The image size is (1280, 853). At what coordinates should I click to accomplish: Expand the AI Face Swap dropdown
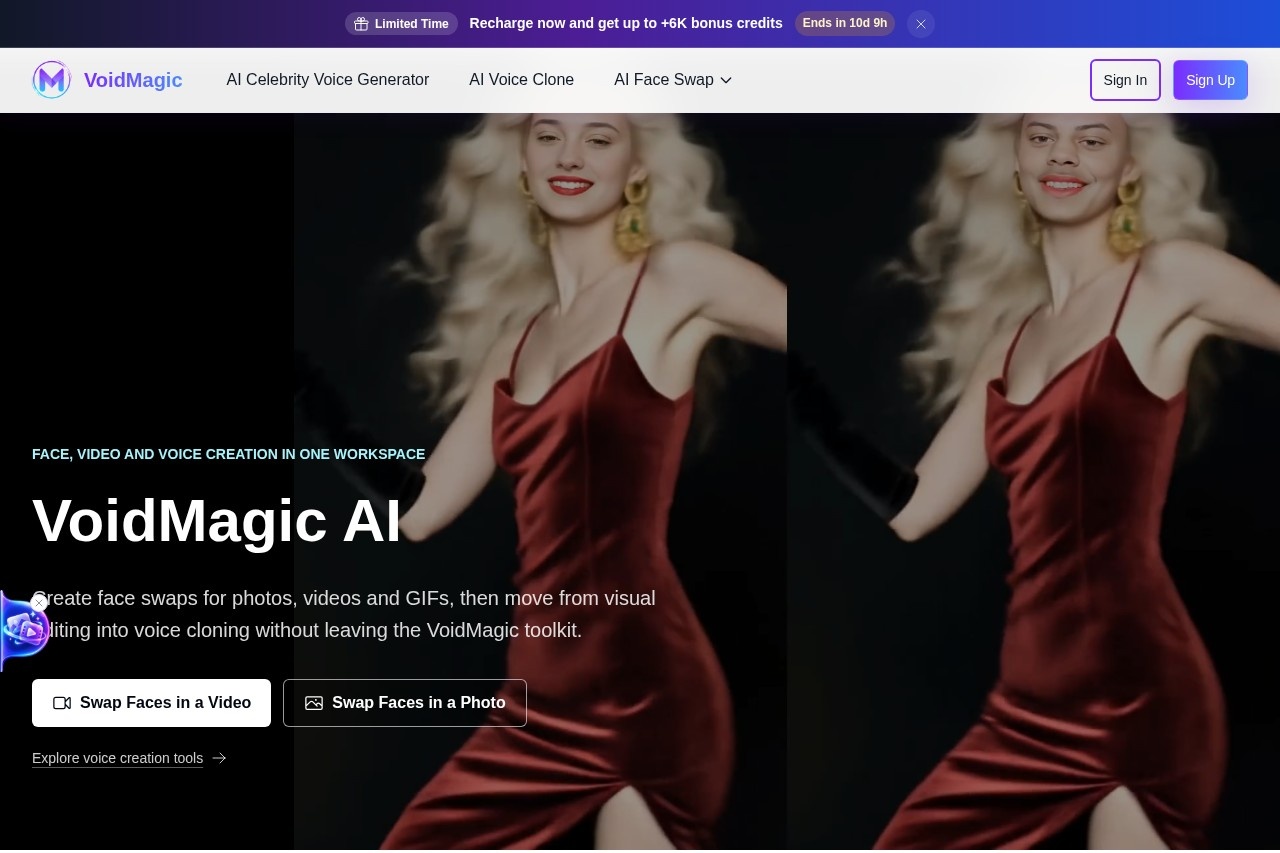pos(673,80)
